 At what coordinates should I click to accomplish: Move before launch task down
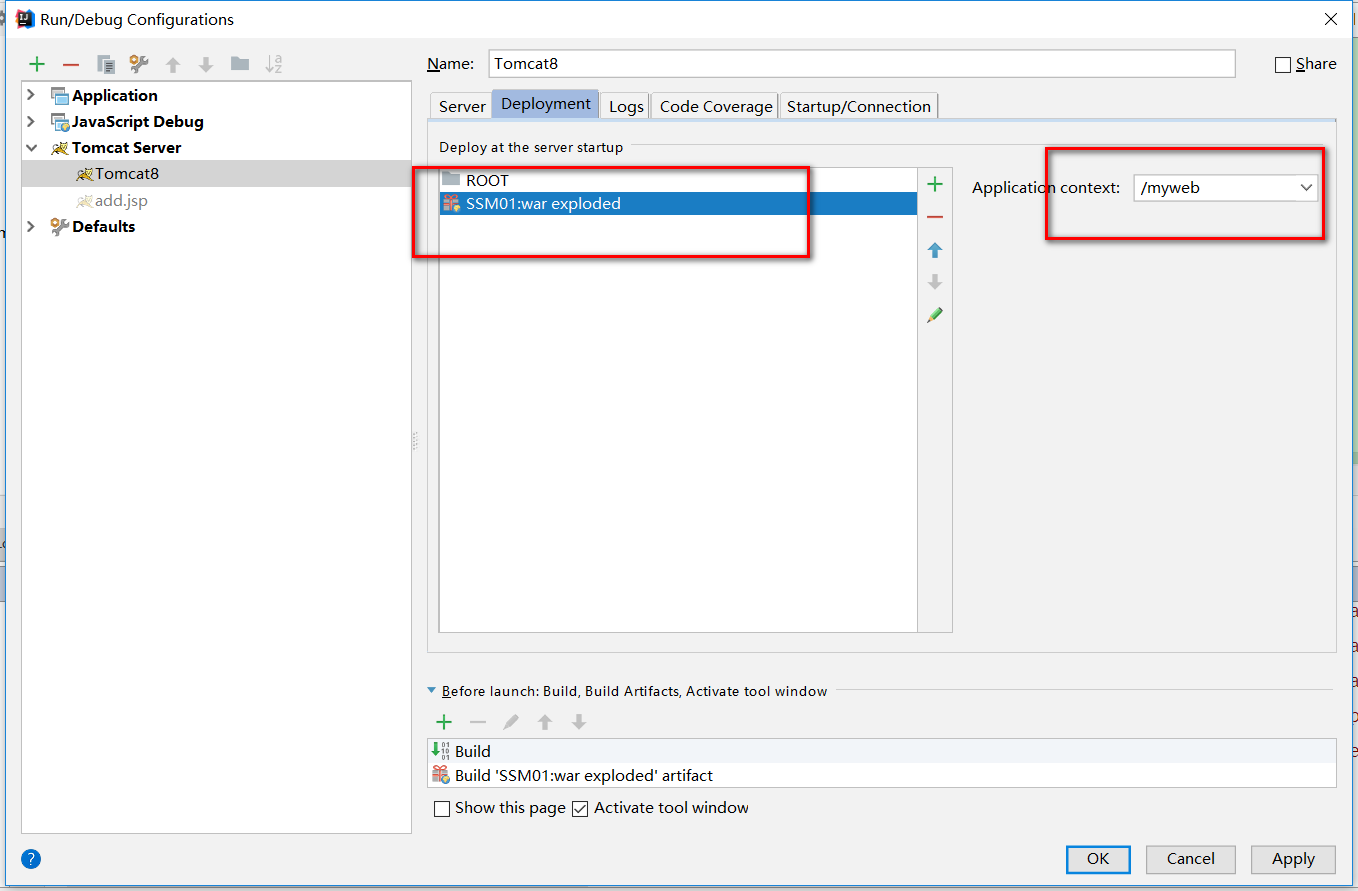pyautogui.click(x=578, y=722)
